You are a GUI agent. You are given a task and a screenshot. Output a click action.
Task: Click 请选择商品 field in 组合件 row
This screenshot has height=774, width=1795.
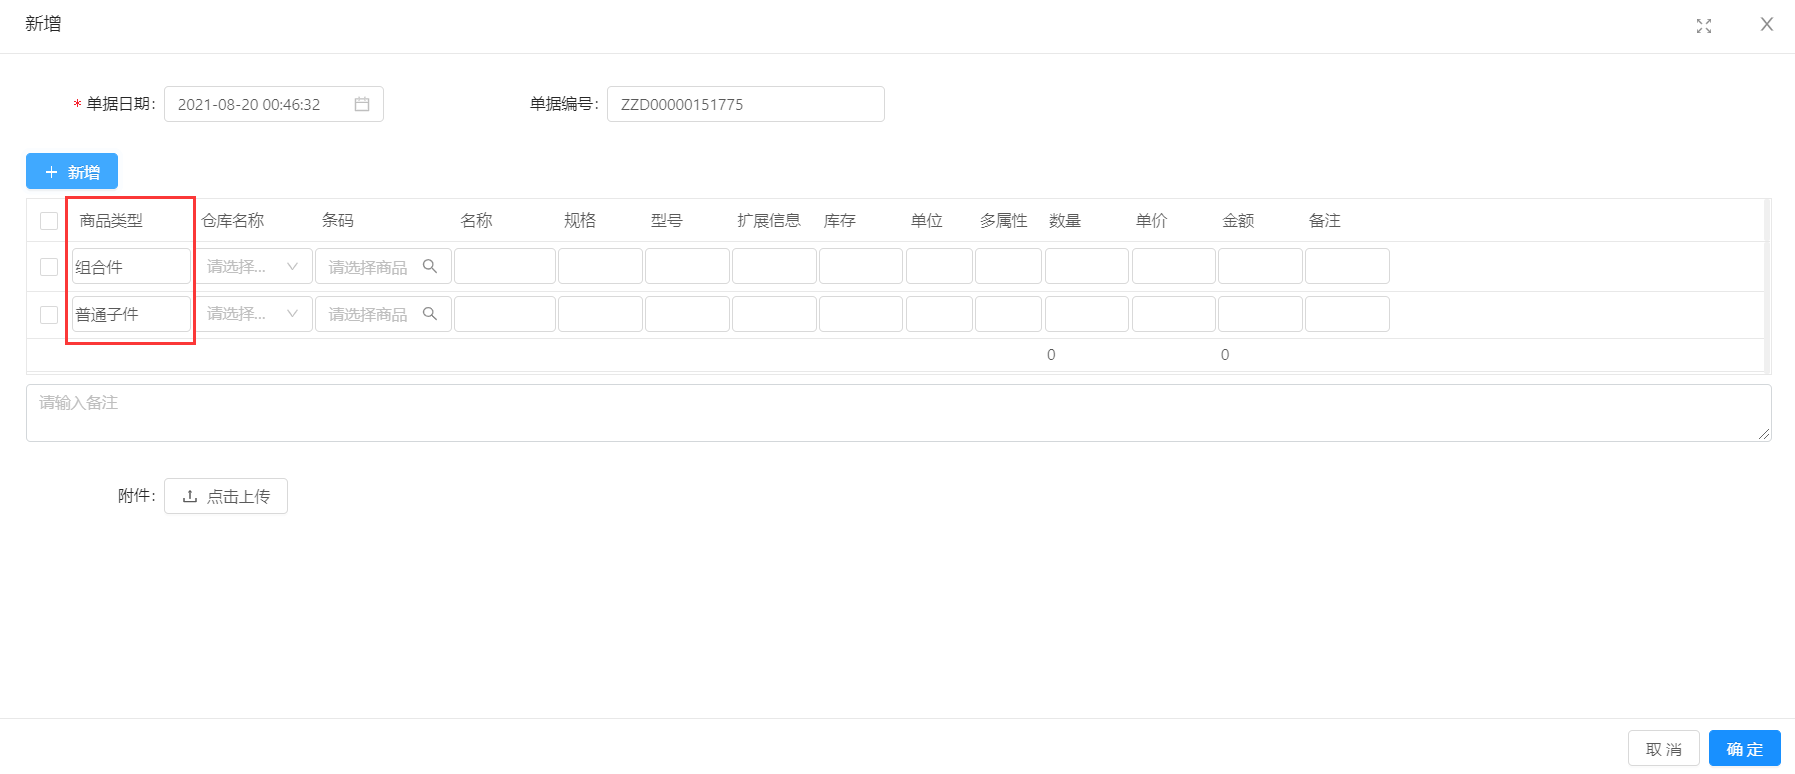pos(383,266)
